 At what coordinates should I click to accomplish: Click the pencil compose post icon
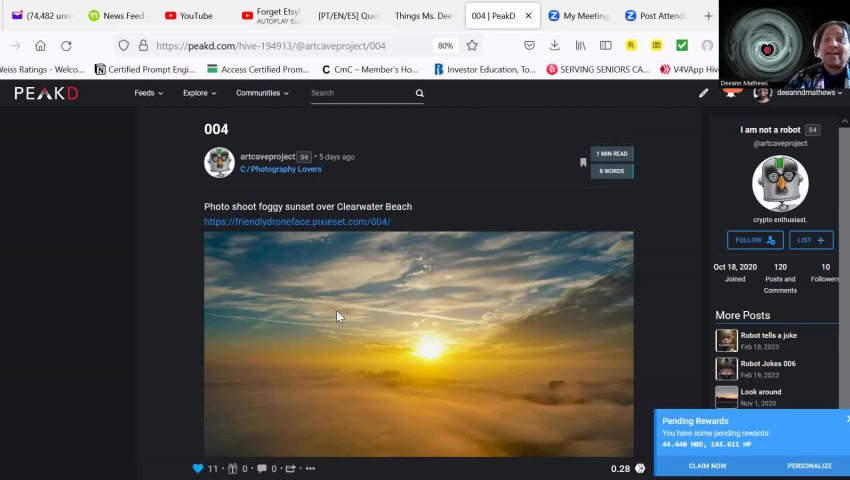pos(704,93)
